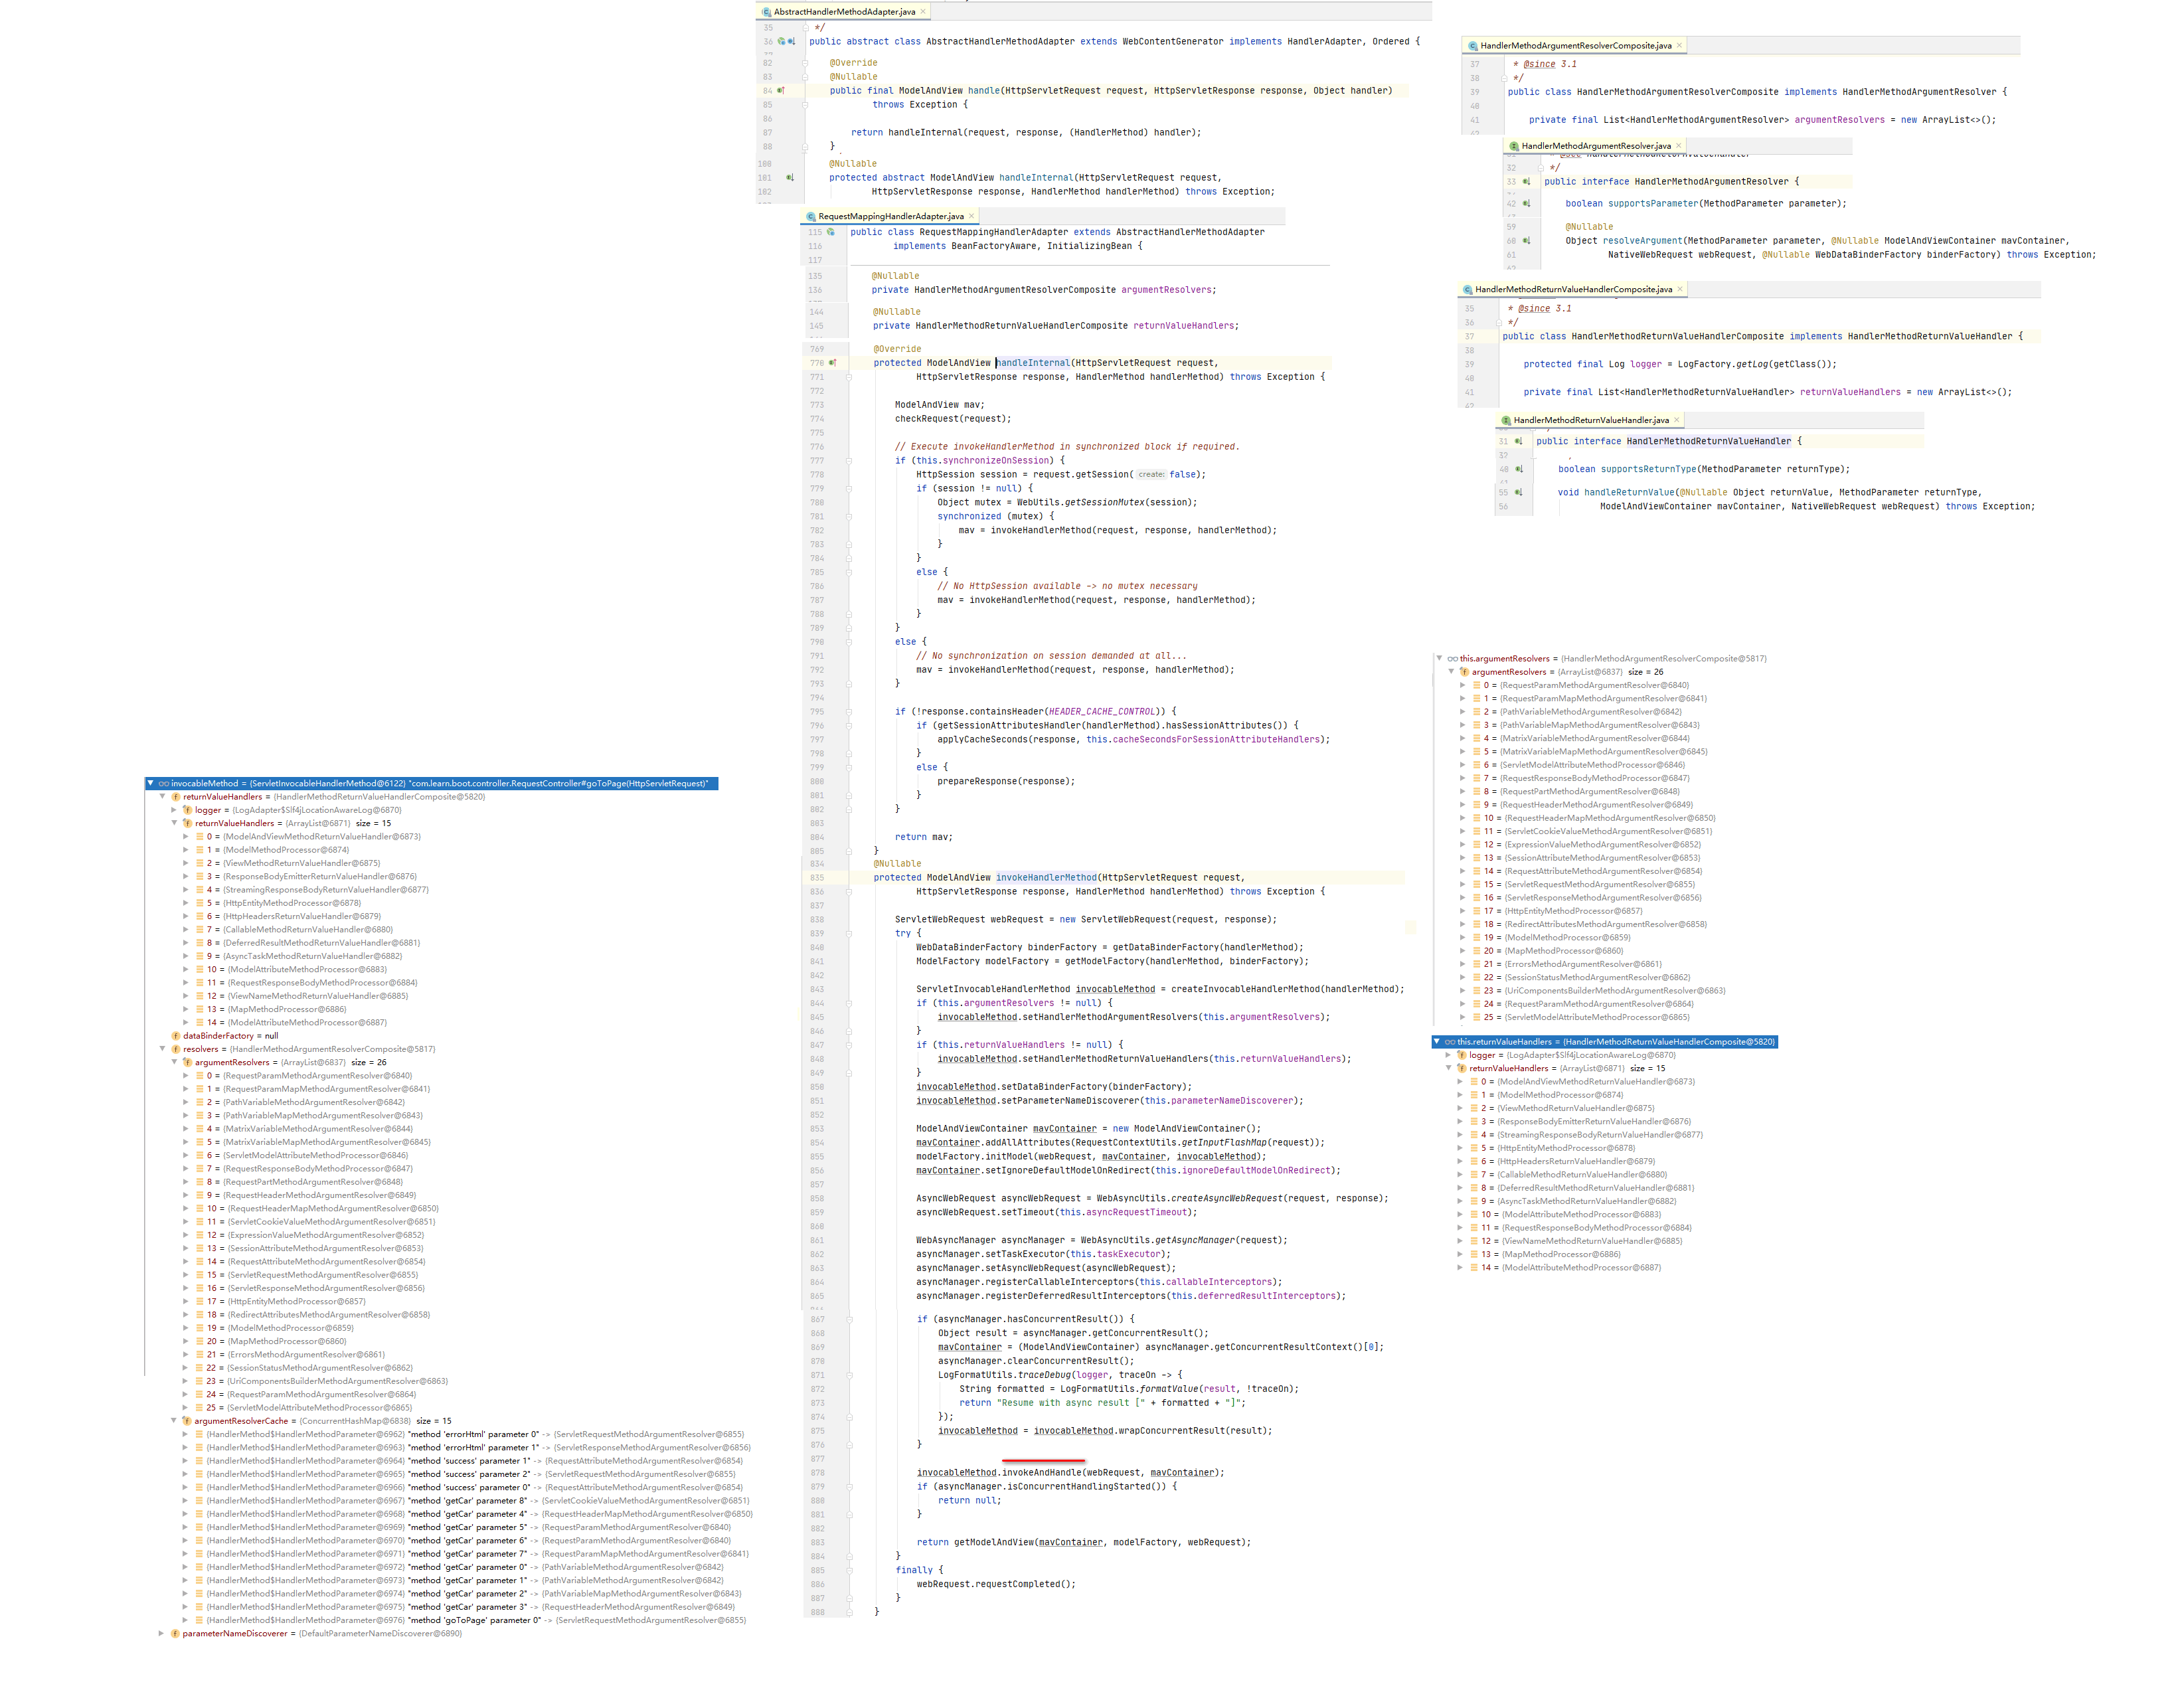
Task: Click the handleInternal method name on line 770
Action: pyautogui.click(x=1033, y=363)
